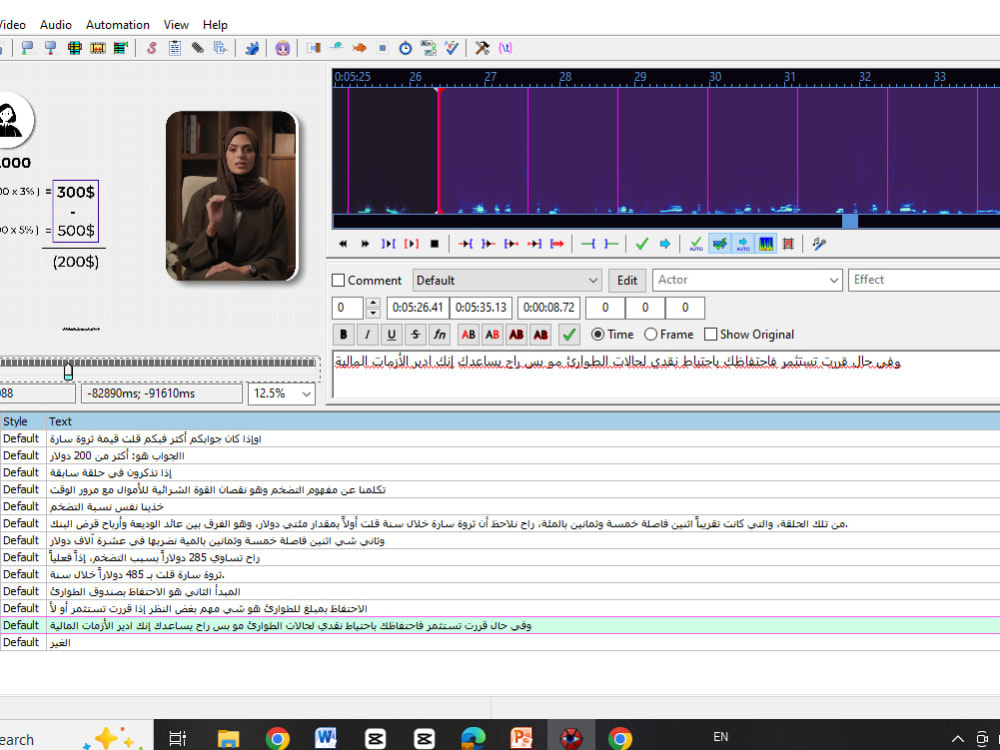Click the video seek slider handle
The image size is (1000, 750).
[x=68, y=371]
